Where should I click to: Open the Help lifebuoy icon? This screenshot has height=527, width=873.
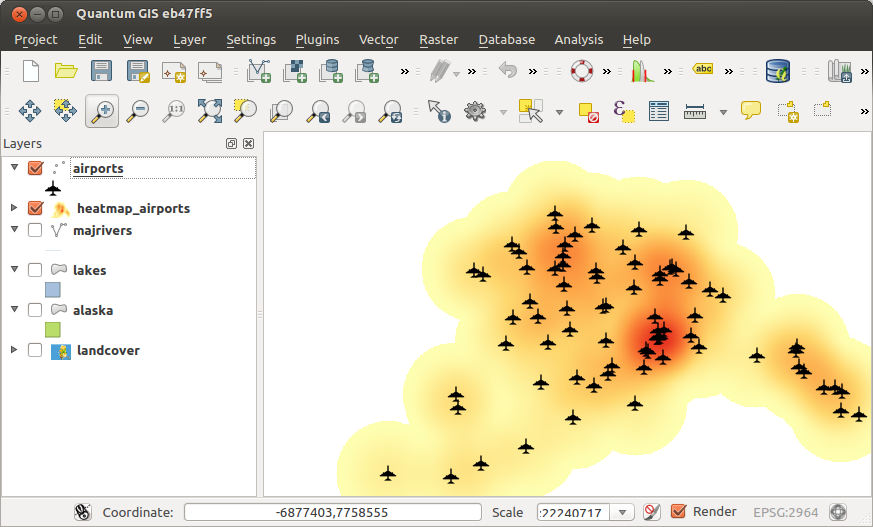click(x=582, y=71)
